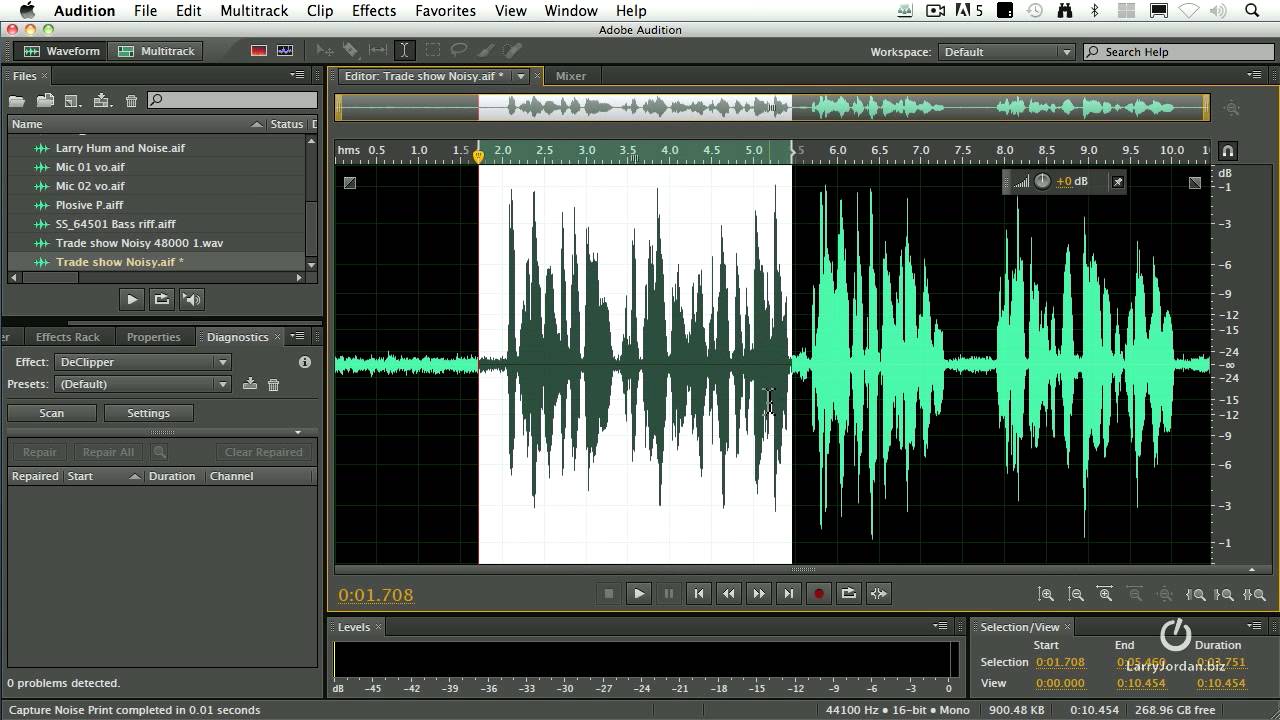The width and height of the screenshot is (1280, 720).
Task: Select the Razor tool in toolbar
Action: pyautogui.click(x=351, y=50)
